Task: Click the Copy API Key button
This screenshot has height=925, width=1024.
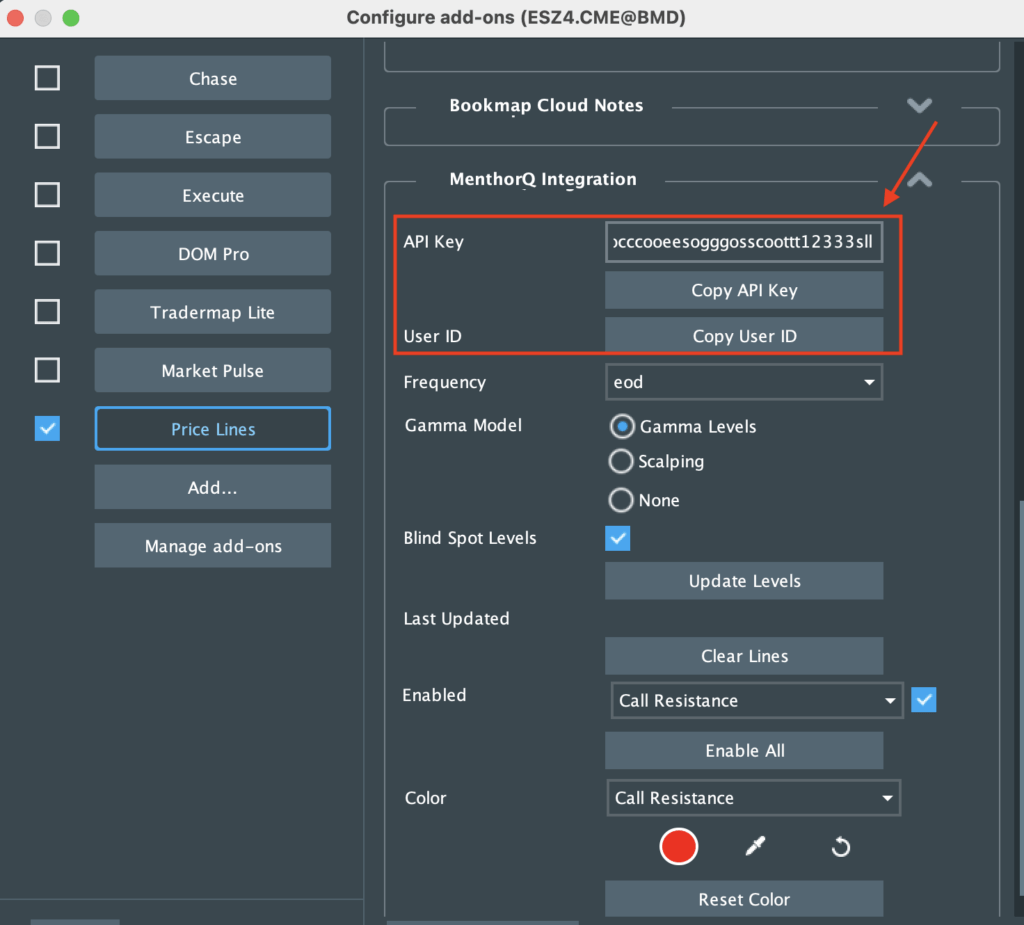Action: click(x=744, y=290)
